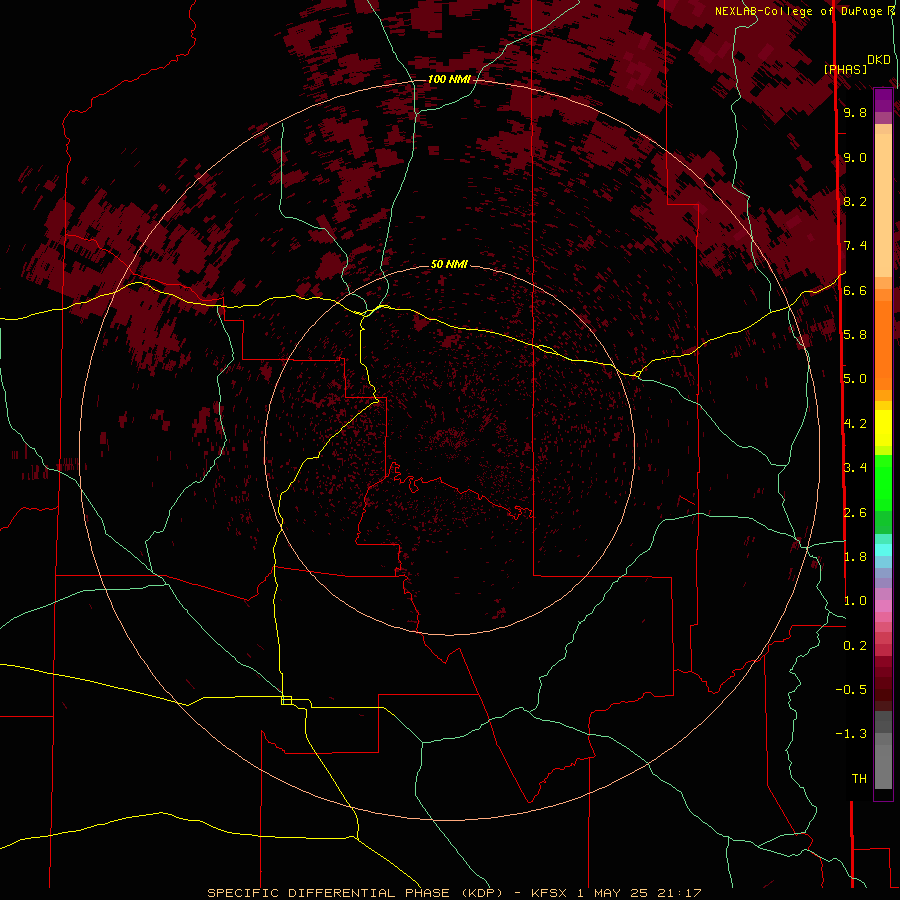Screen dimensions: 900x900
Task: Click the cyan segment of the color bar
Action: [x=883, y=549]
